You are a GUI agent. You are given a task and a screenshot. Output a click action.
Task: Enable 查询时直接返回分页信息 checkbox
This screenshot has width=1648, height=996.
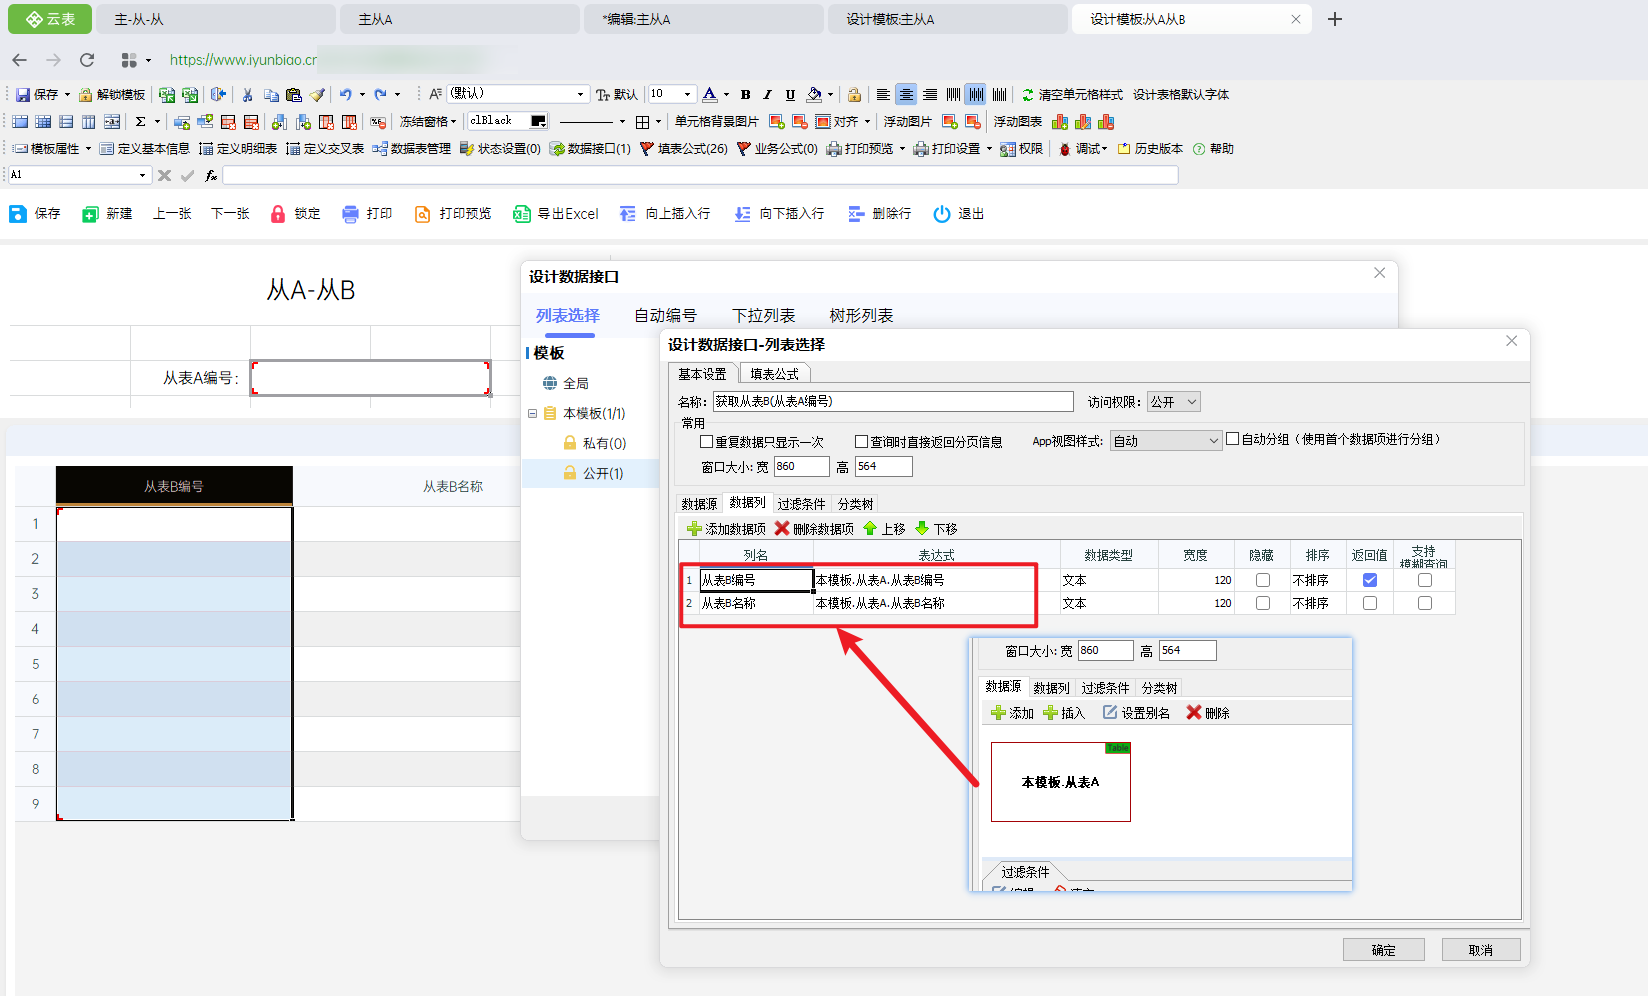(x=861, y=441)
